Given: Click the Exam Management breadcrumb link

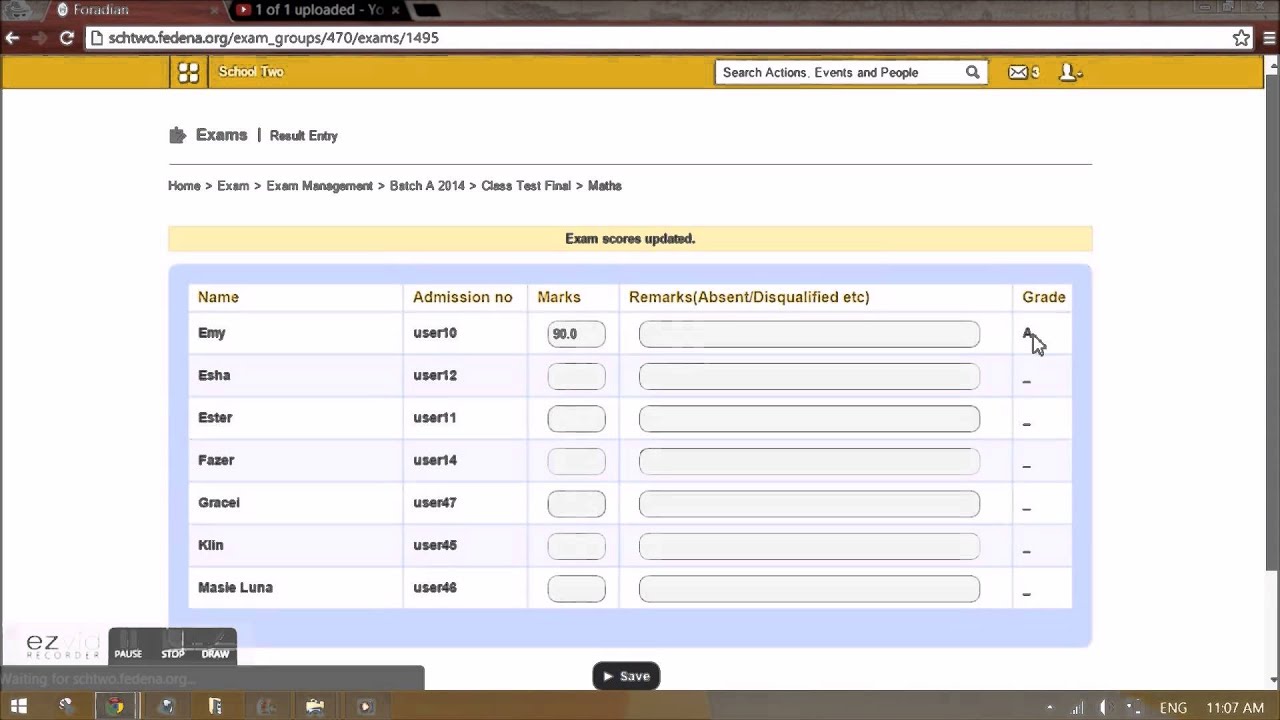Looking at the screenshot, I should pyautogui.click(x=319, y=186).
